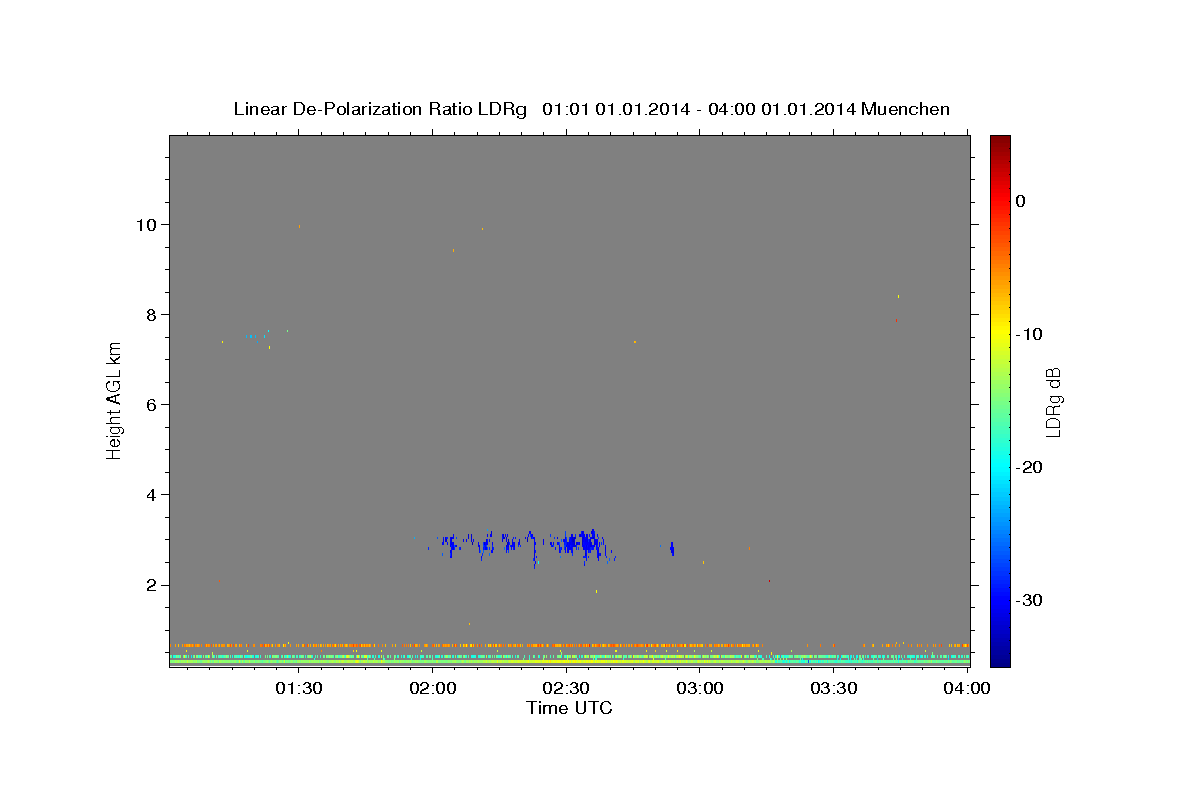Select the 04:00 time tick label

pos(967,688)
